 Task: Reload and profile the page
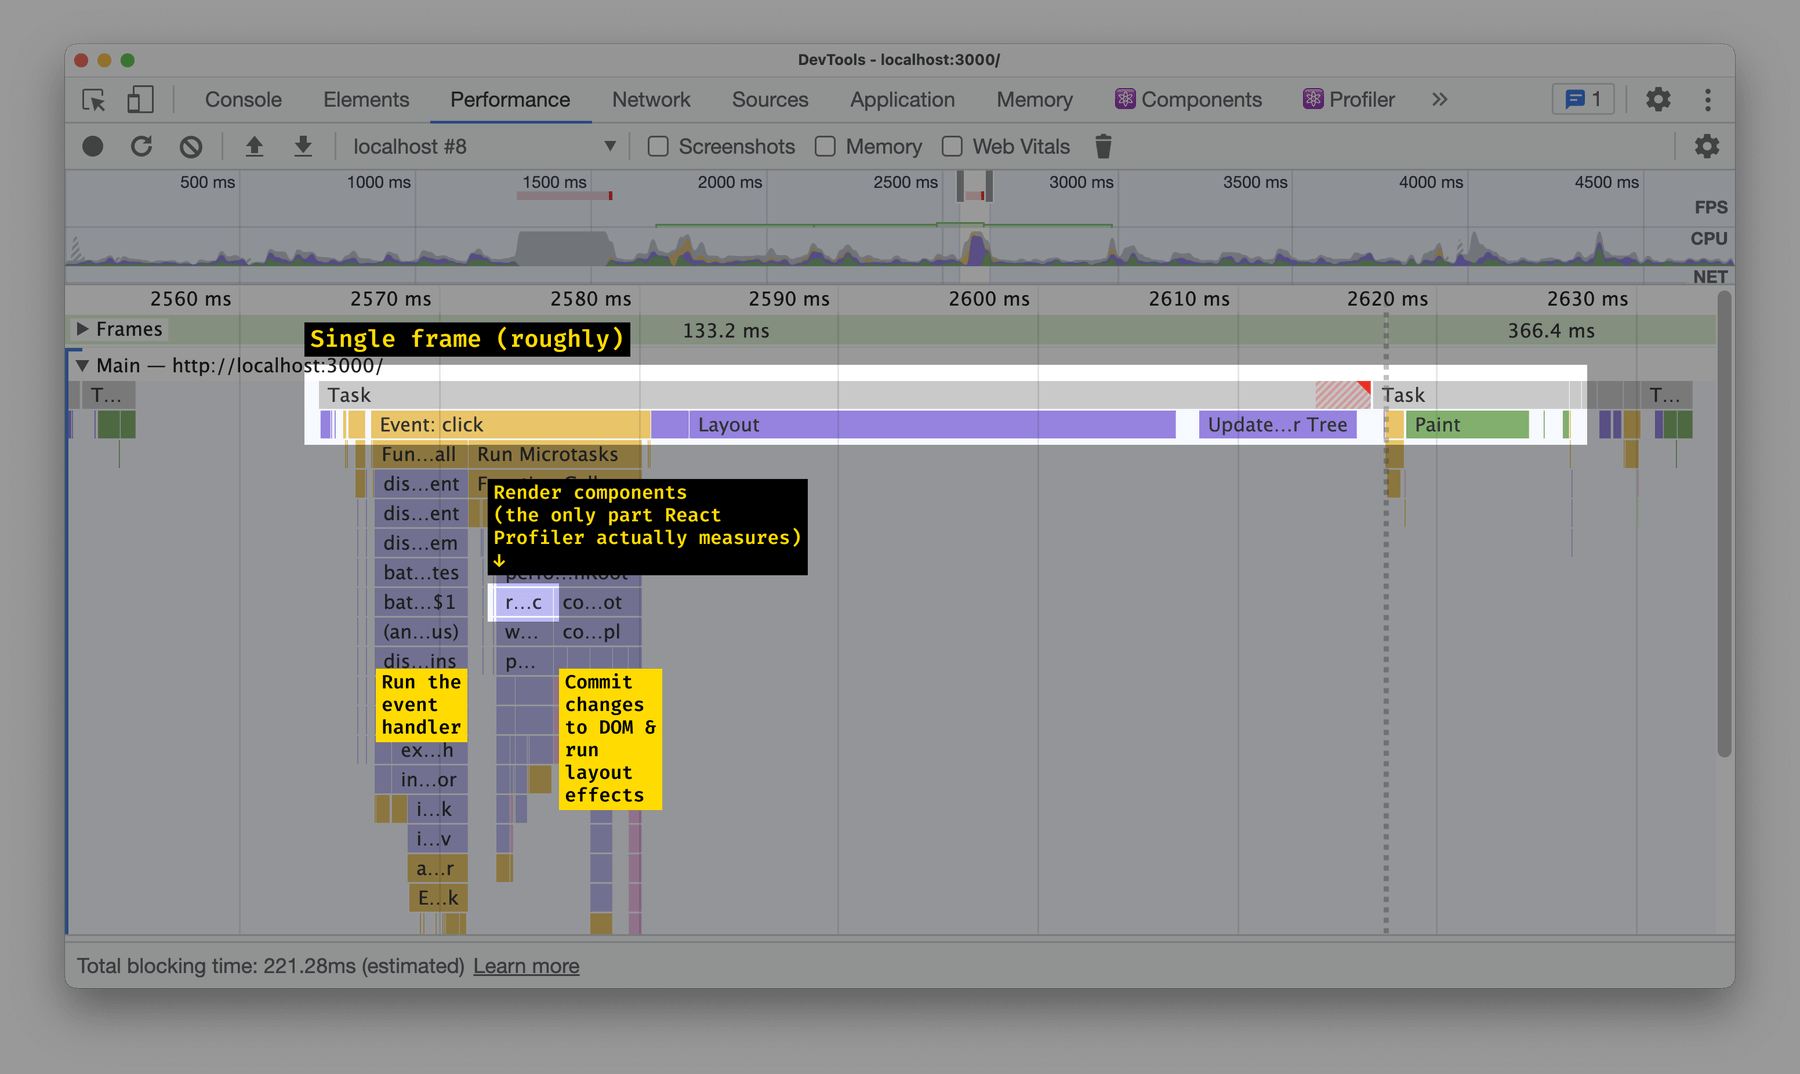point(142,147)
